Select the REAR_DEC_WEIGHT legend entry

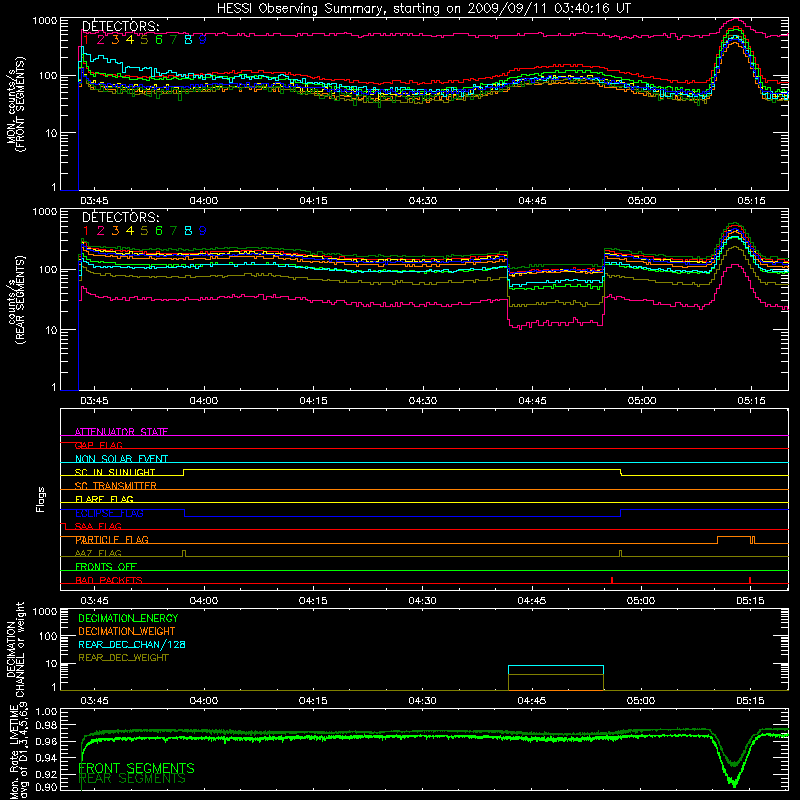click(x=123, y=658)
